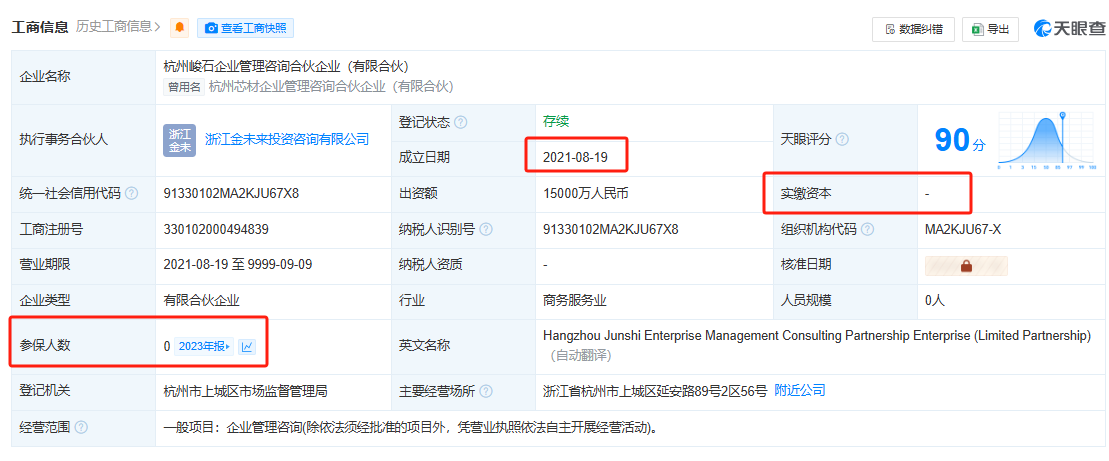Click the 存续 status text
Viewport: 1109px width, 461px height.
tap(556, 122)
